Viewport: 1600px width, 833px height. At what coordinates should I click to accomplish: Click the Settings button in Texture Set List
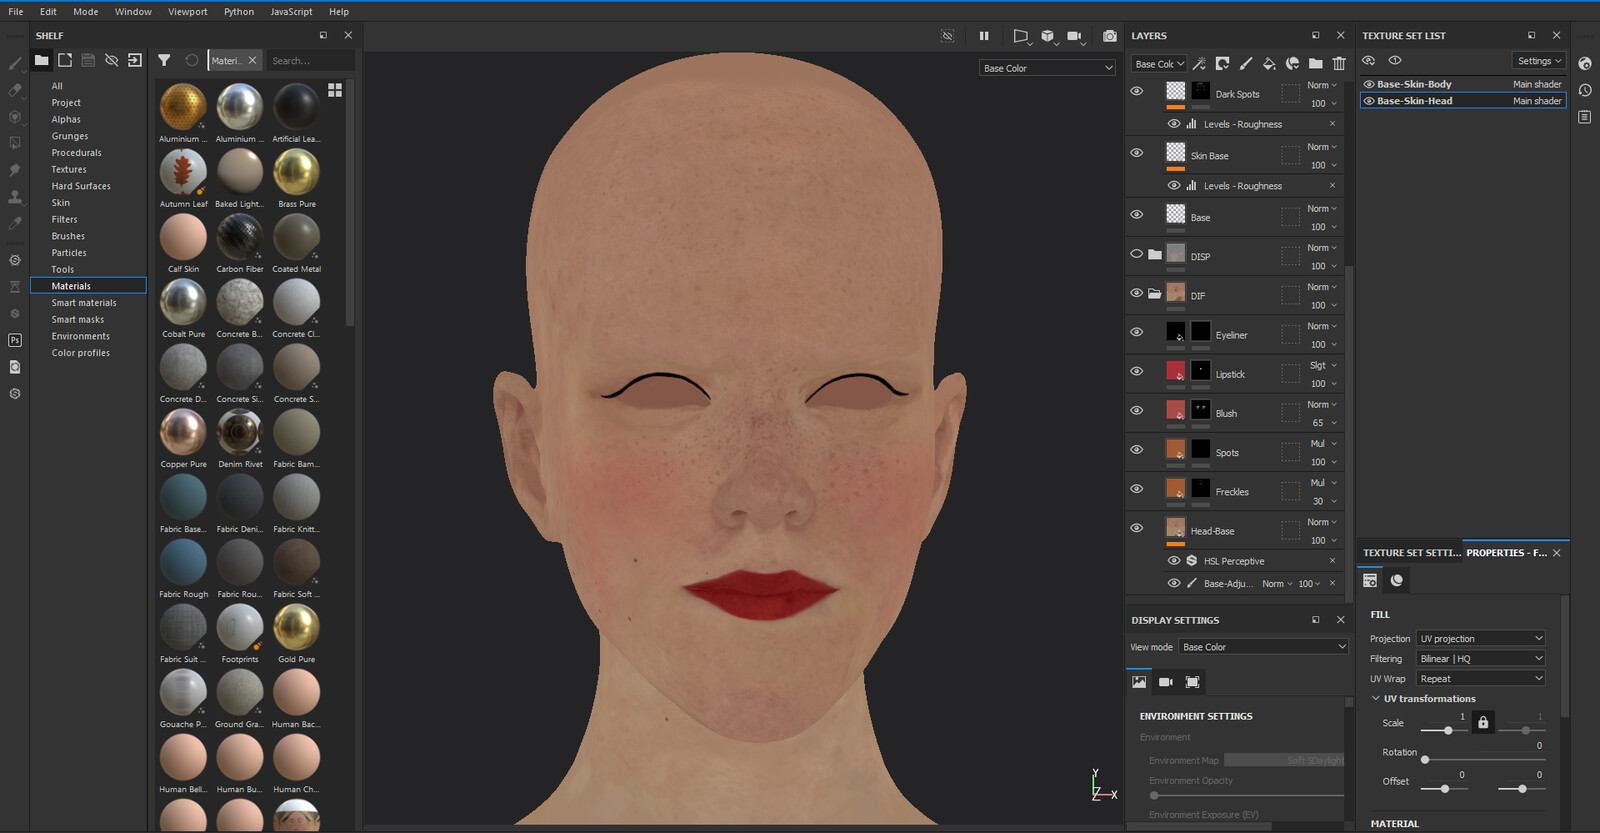[x=1538, y=61]
